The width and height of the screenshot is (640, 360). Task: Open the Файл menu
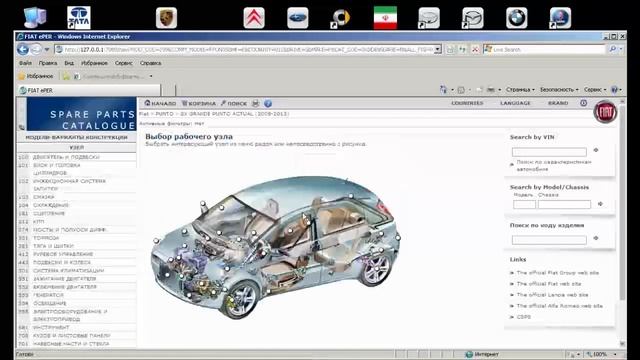tap(25, 63)
